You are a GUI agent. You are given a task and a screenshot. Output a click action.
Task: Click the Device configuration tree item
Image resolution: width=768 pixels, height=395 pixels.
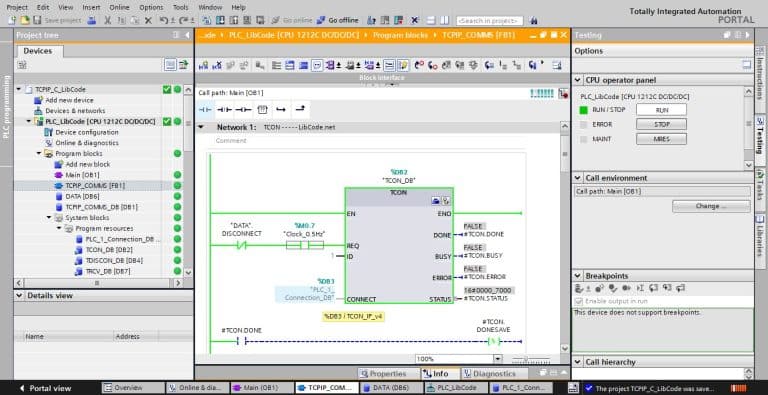pyautogui.click(x=87, y=132)
